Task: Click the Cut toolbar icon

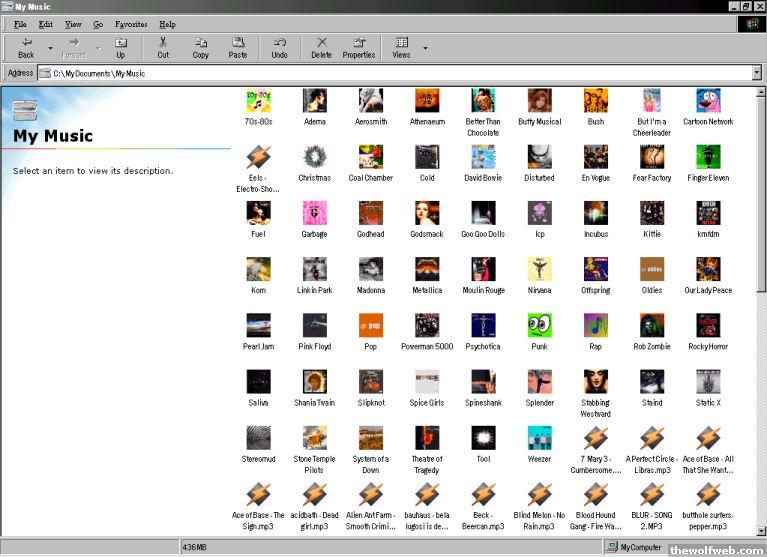Action: [x=162, y=47]
